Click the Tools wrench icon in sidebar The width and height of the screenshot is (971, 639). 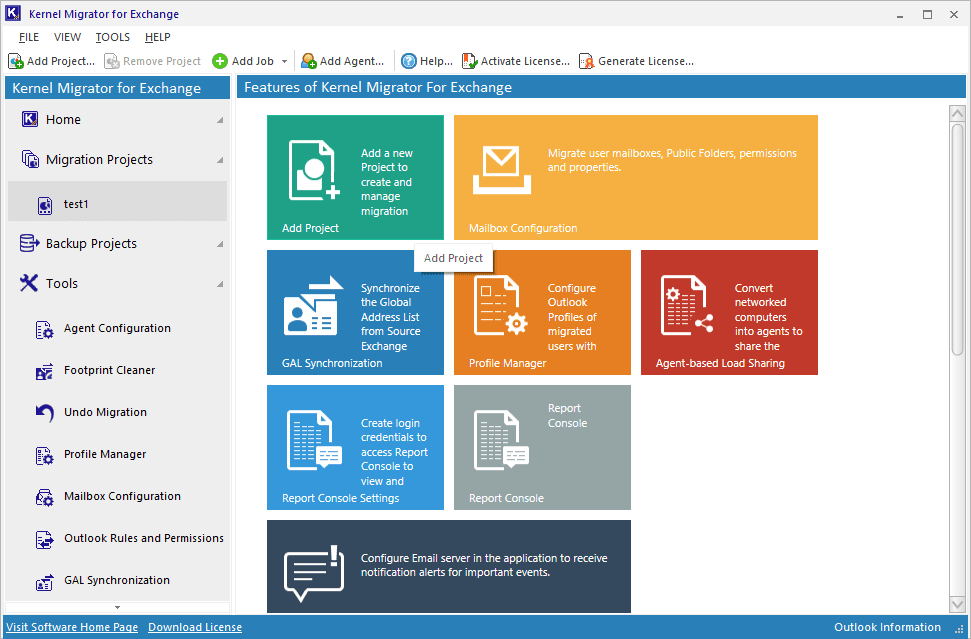(28, 283)
